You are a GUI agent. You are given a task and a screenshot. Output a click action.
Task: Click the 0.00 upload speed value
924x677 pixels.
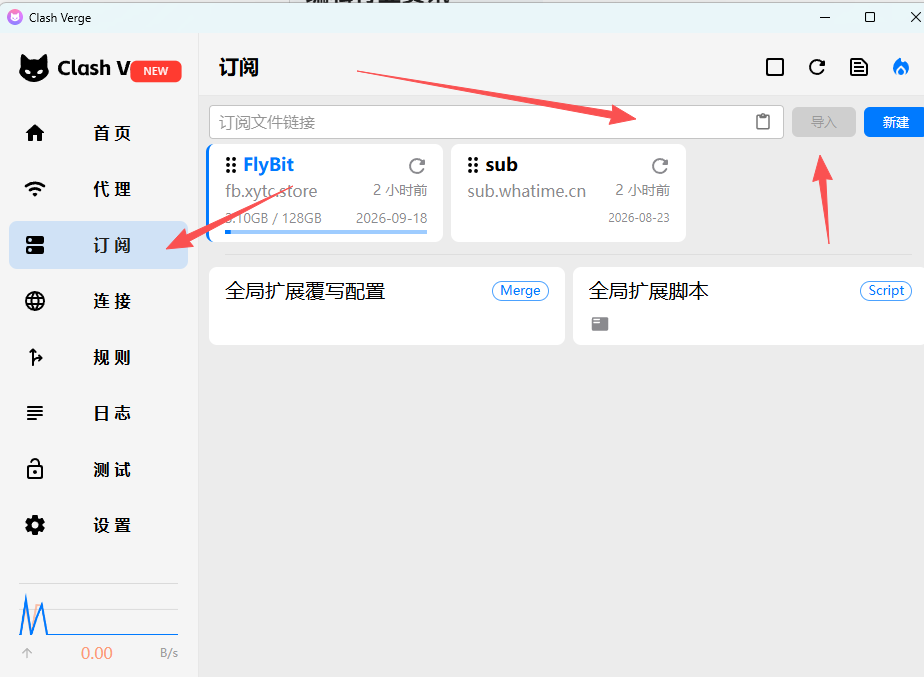[97, 653]
